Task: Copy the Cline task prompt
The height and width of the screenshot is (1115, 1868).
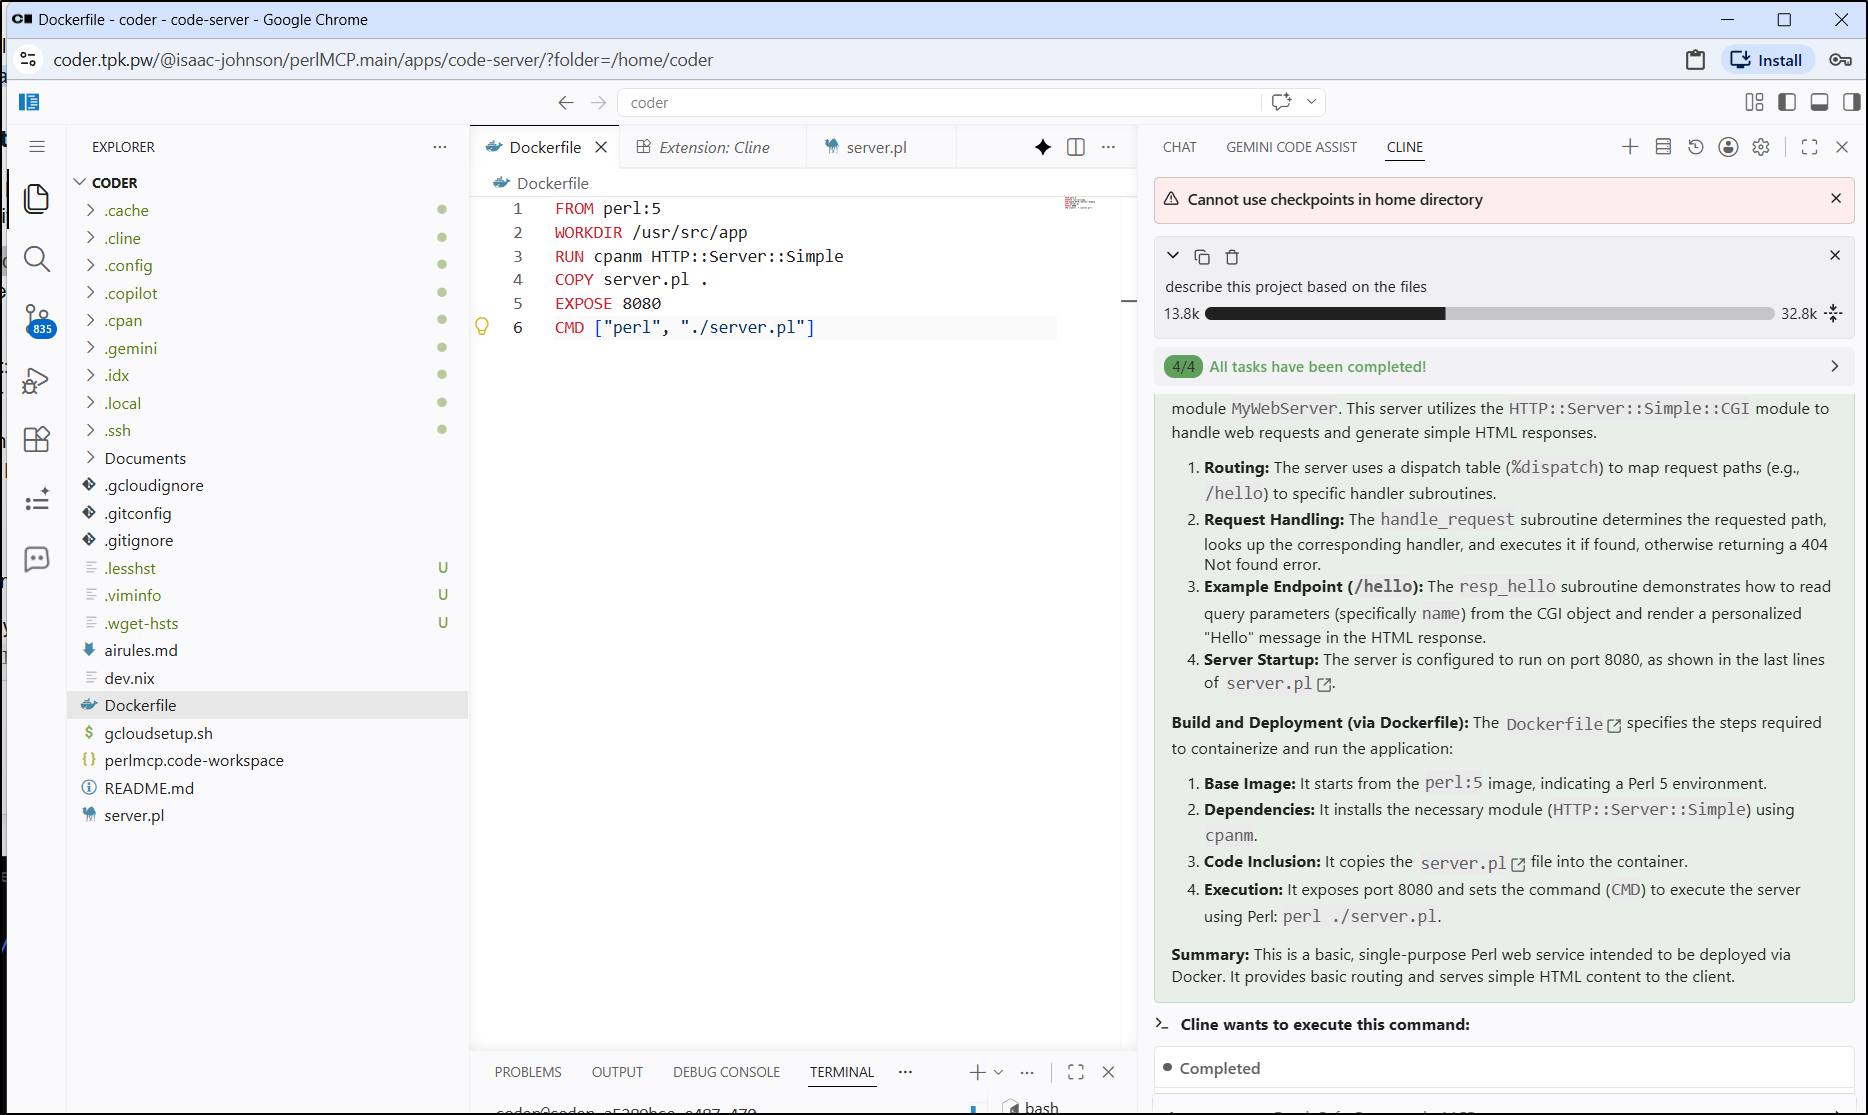Action: tap(1202, 257)
